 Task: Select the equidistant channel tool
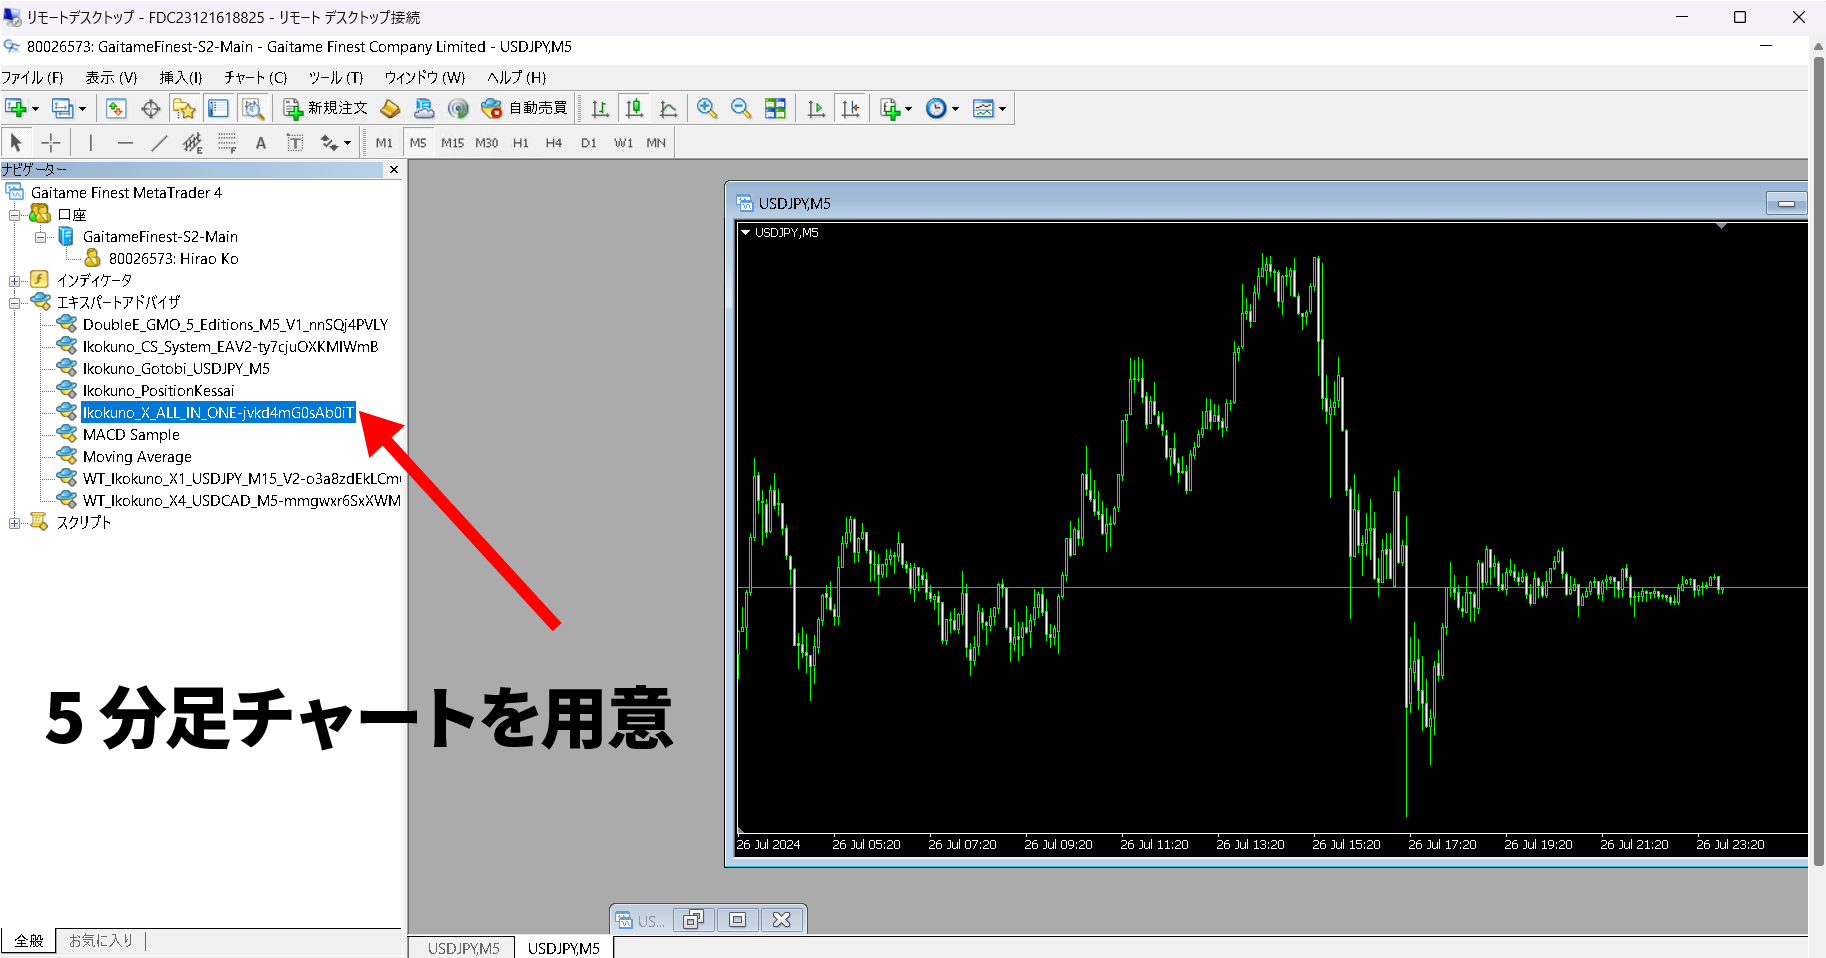(193, 143)
